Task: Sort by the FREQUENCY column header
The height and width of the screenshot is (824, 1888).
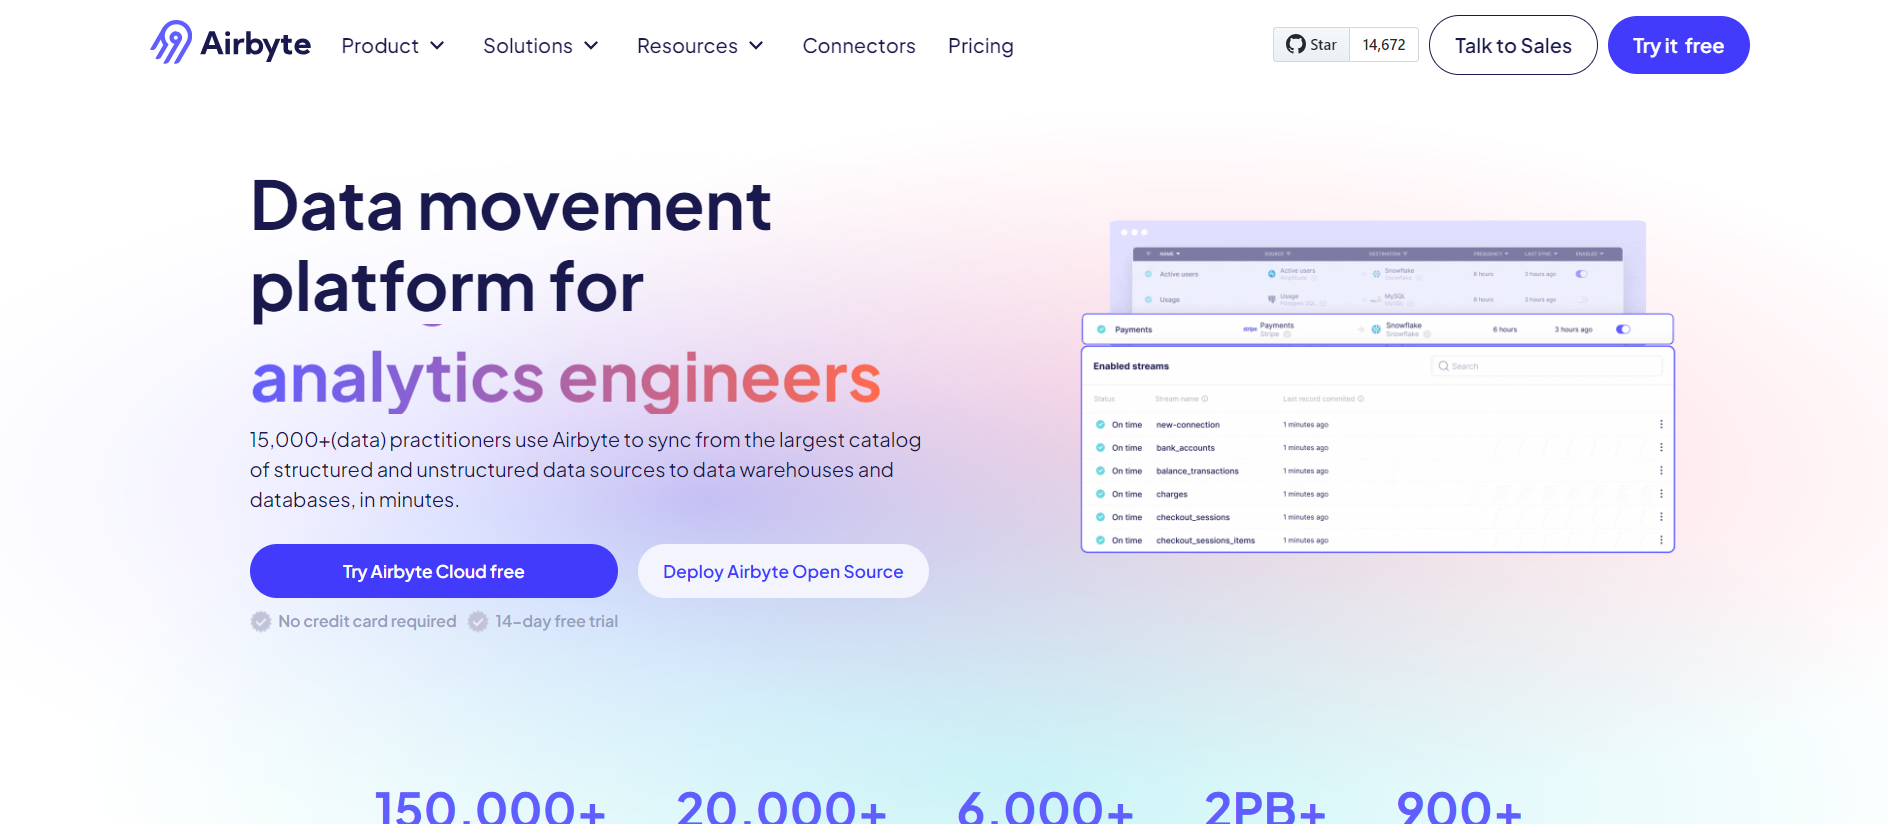Action: (x=1491, y=254)
